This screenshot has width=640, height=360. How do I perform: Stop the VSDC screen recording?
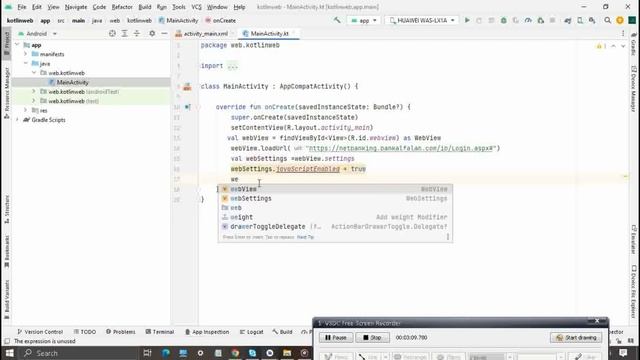coord(372,338)
